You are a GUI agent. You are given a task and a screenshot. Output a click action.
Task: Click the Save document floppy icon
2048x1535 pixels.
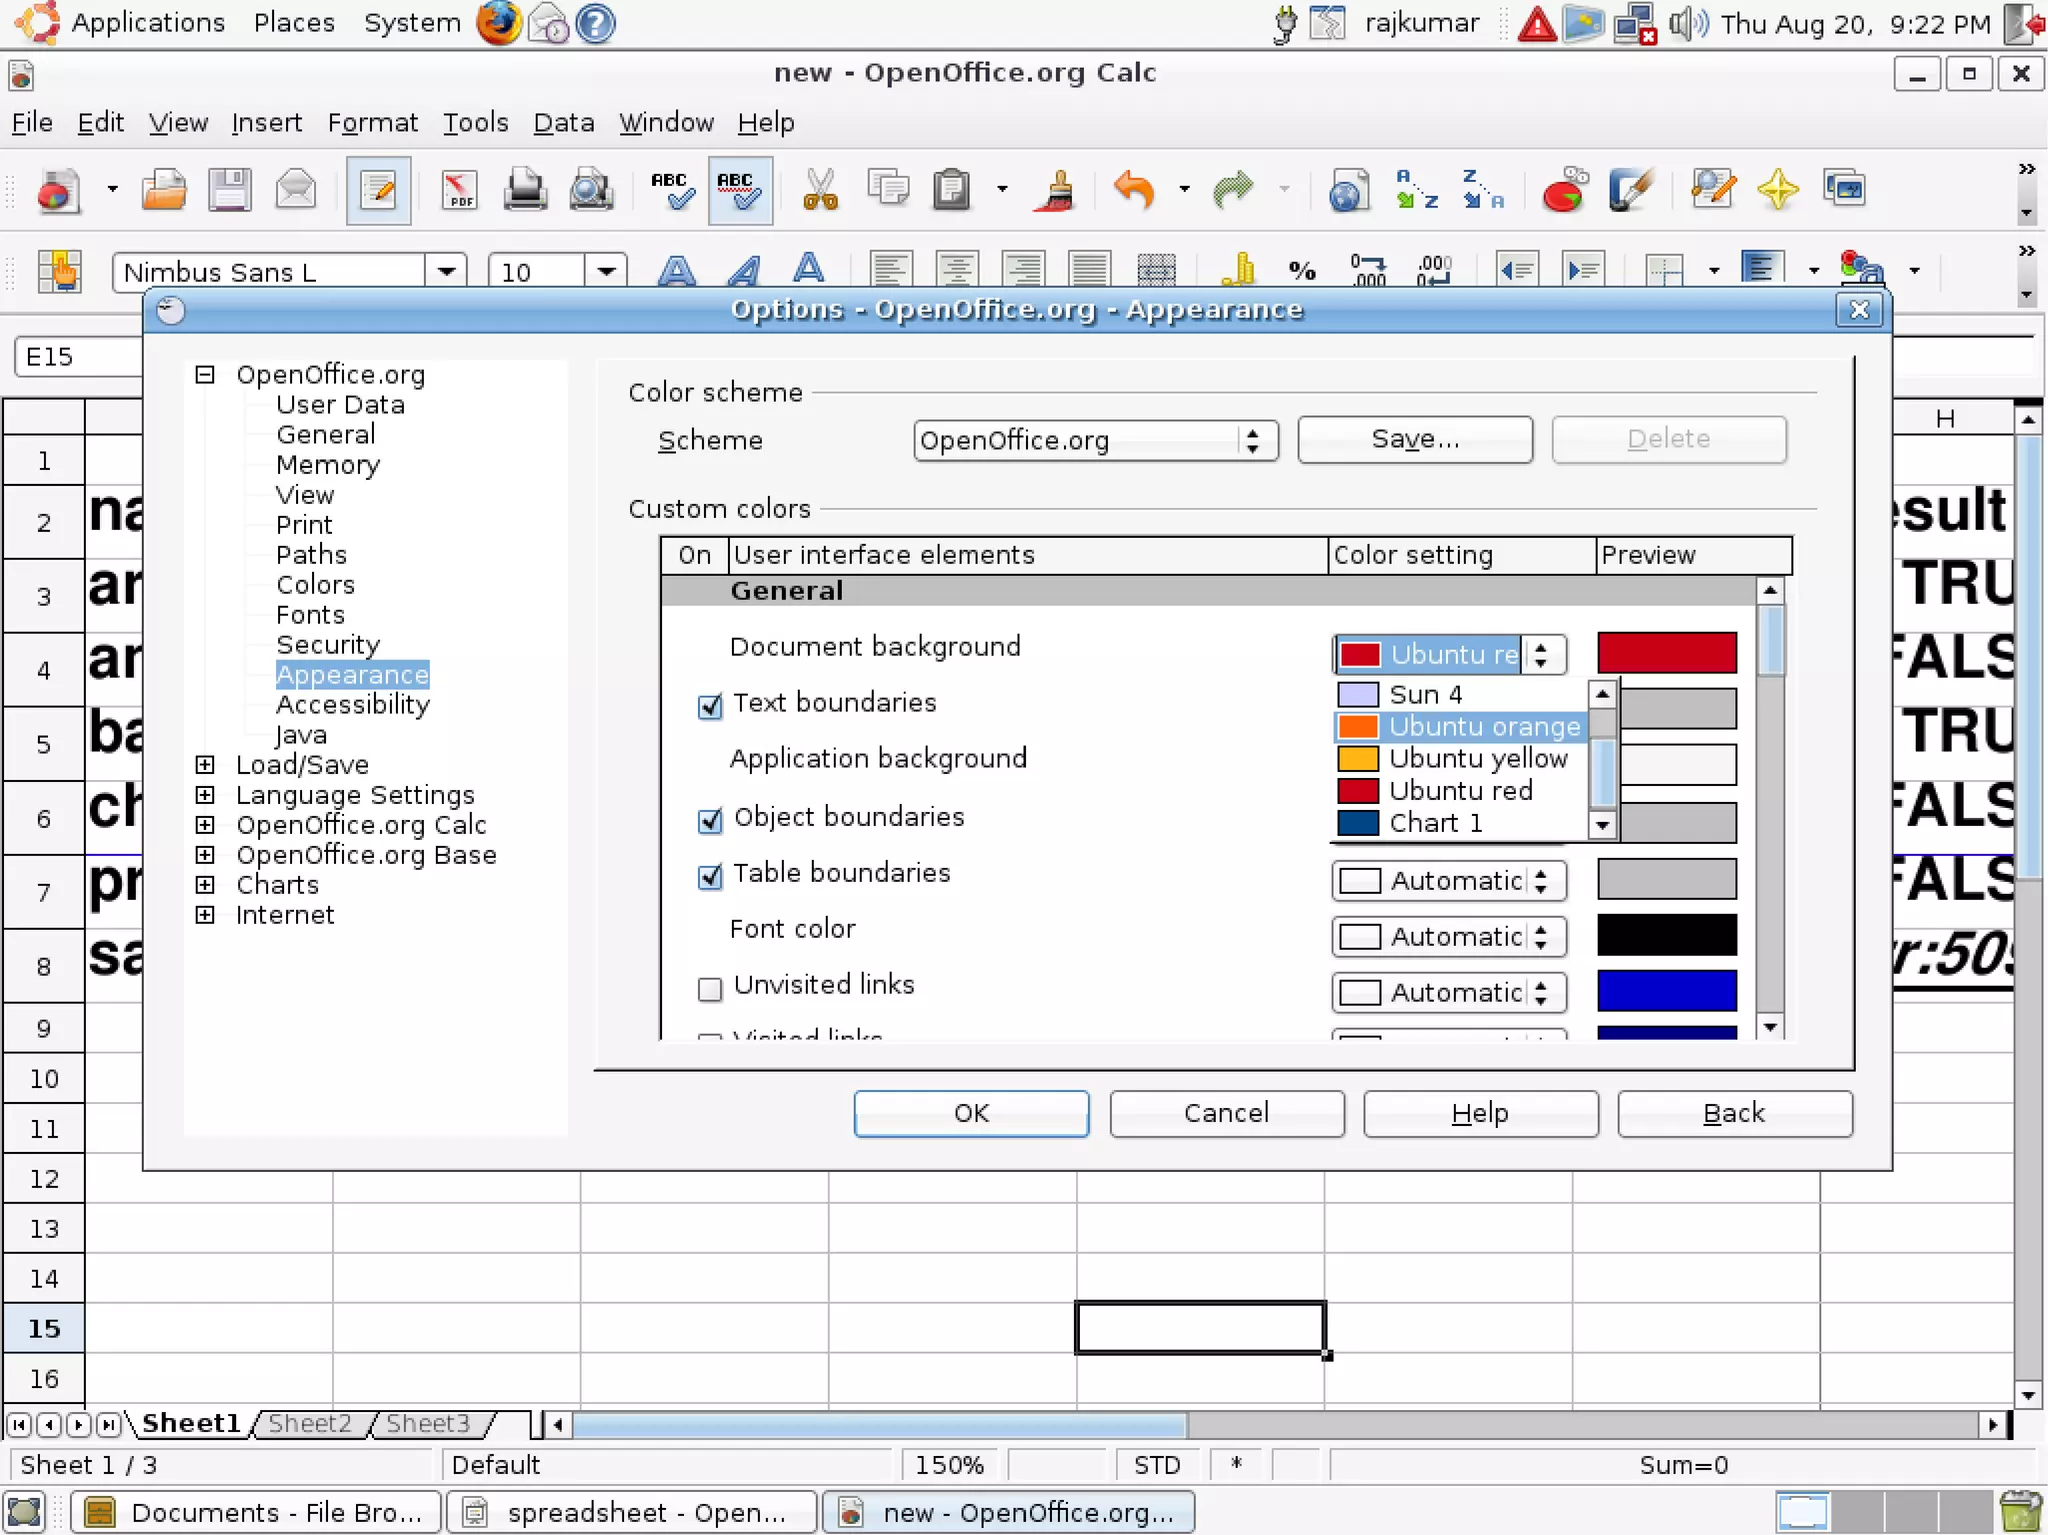pyautogui.click(x=229, y=190)
